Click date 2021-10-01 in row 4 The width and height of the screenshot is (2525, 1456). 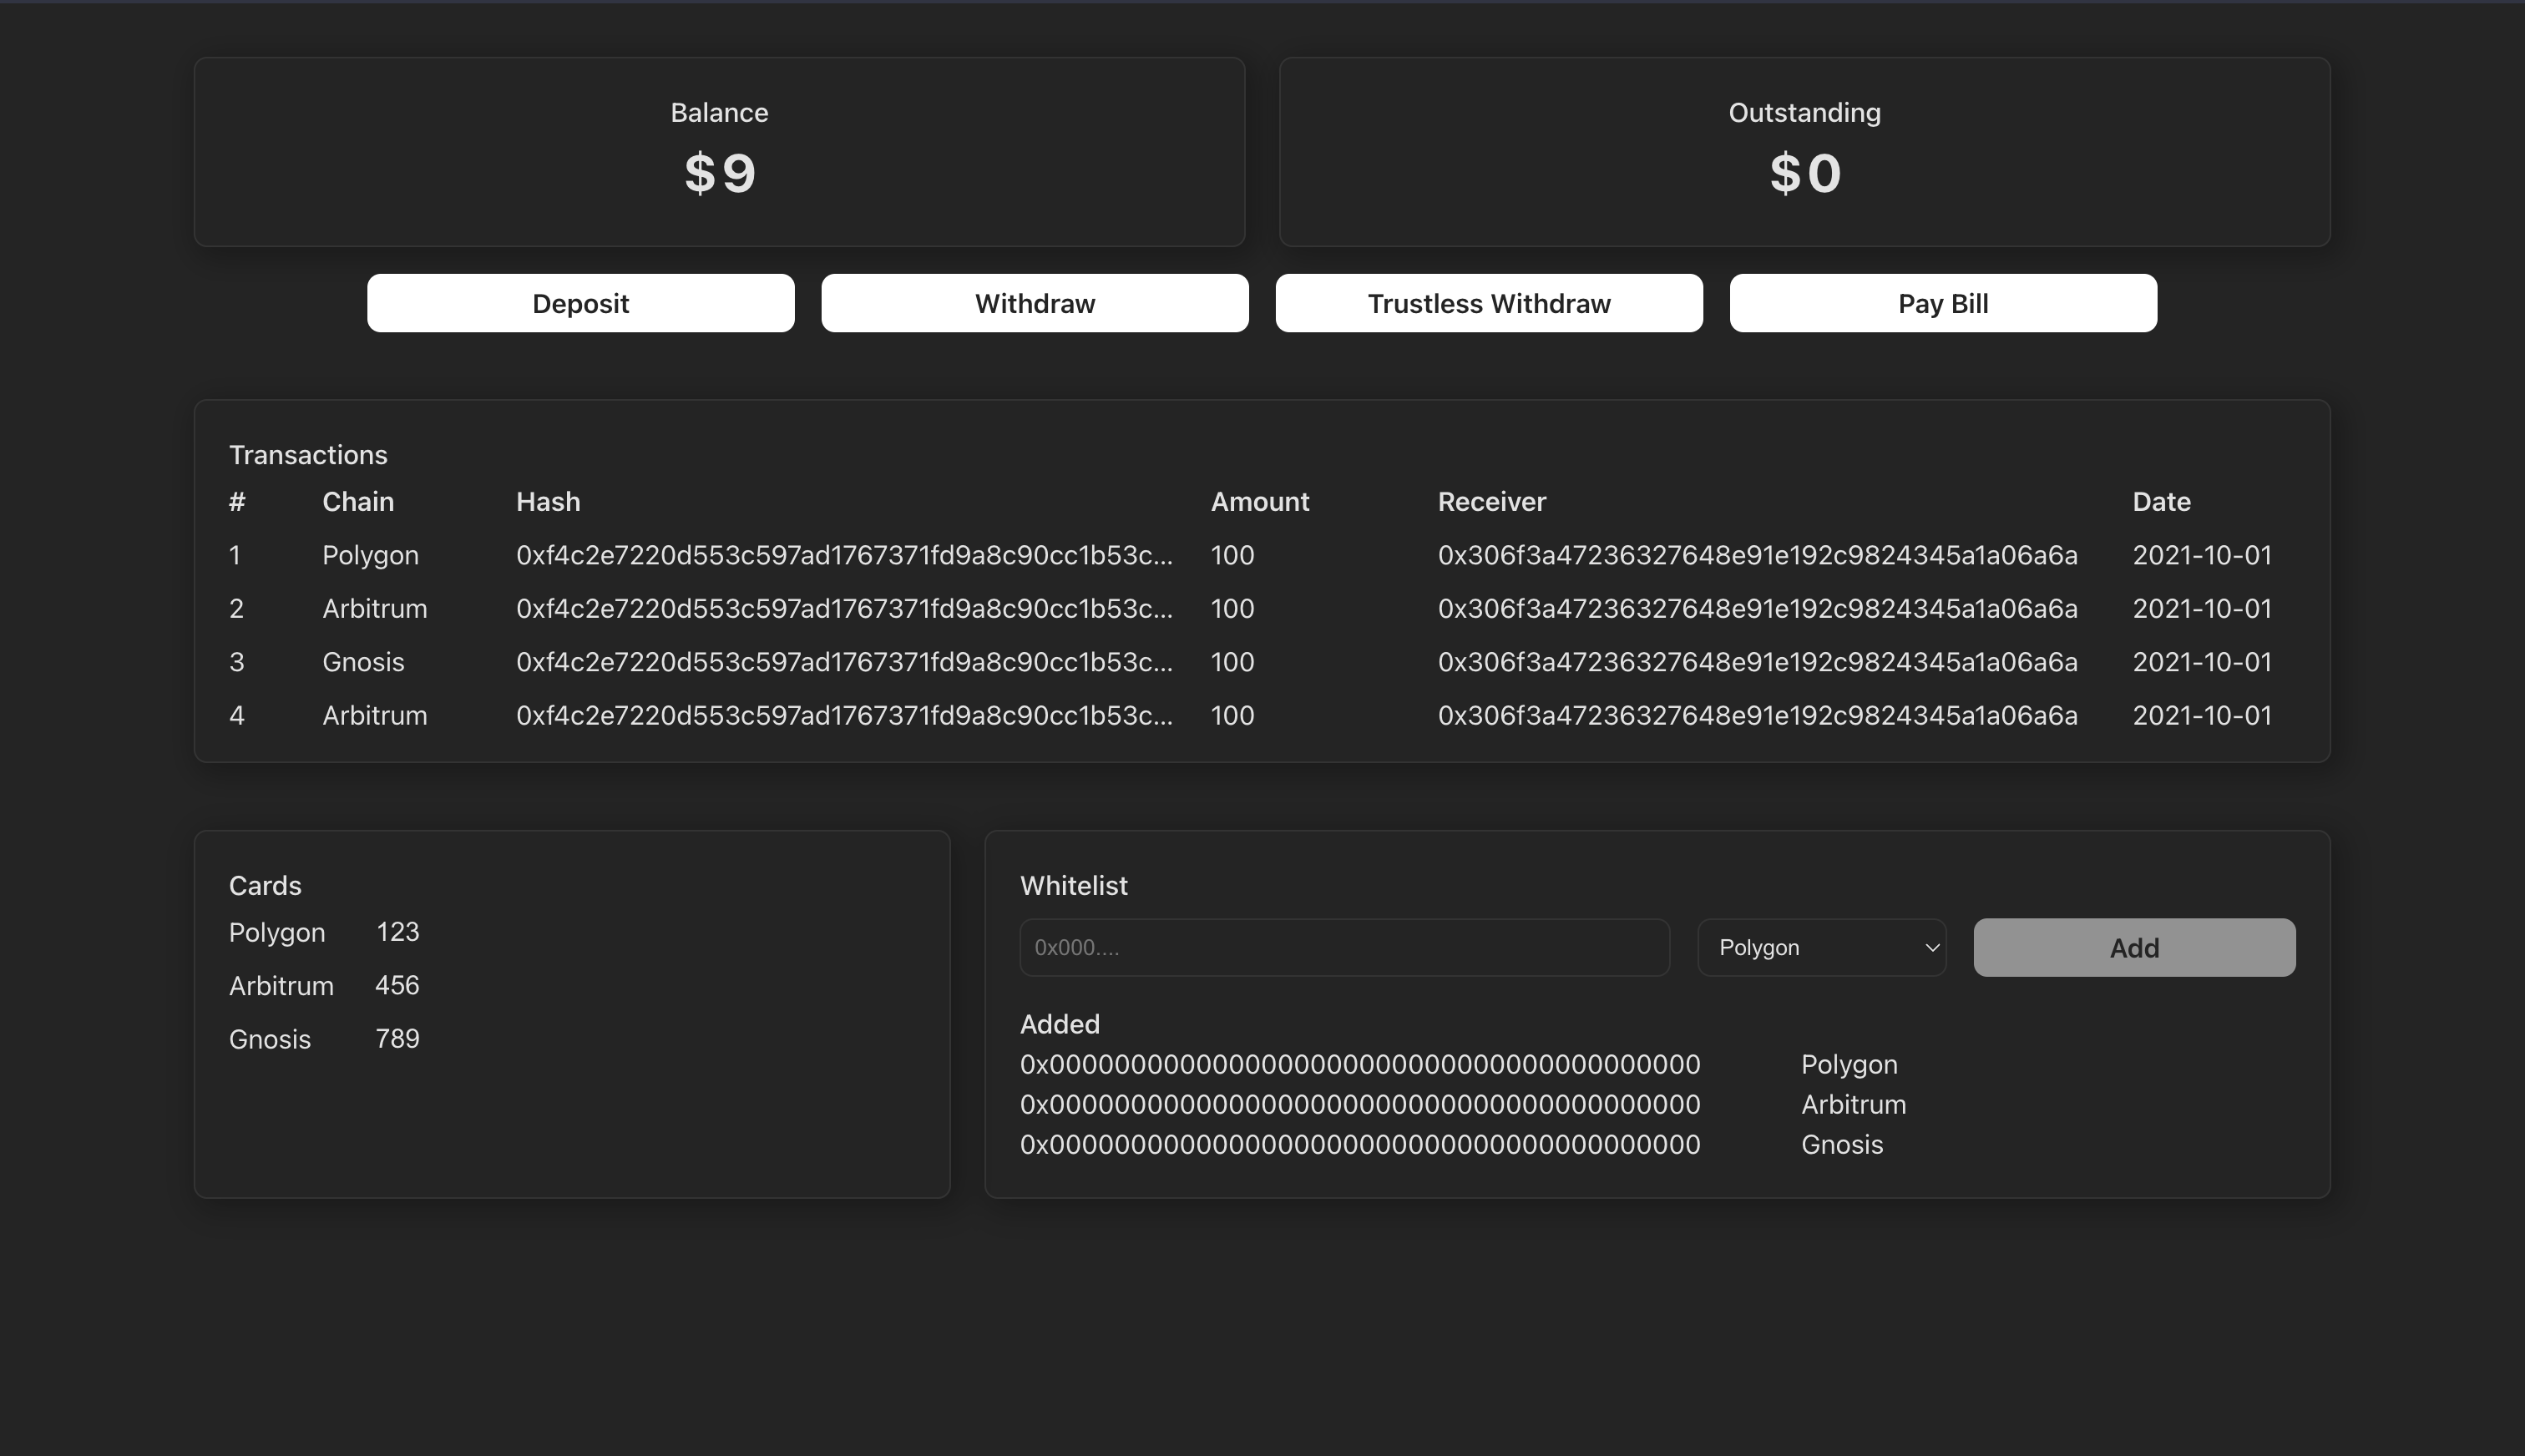pos(2202,715)
